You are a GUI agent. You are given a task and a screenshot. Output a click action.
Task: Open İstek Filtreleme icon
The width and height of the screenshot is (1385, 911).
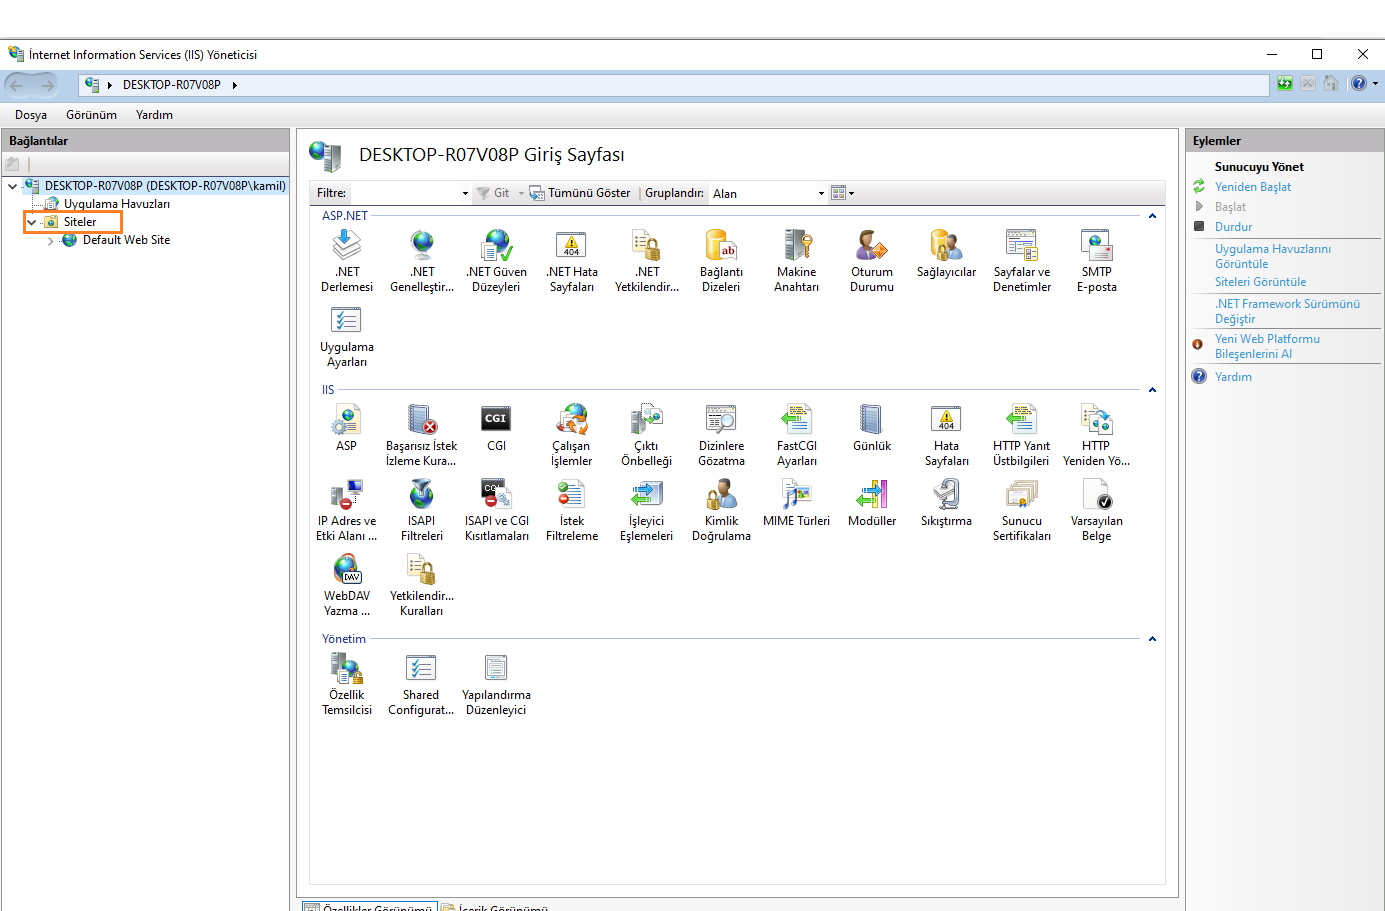572,494
